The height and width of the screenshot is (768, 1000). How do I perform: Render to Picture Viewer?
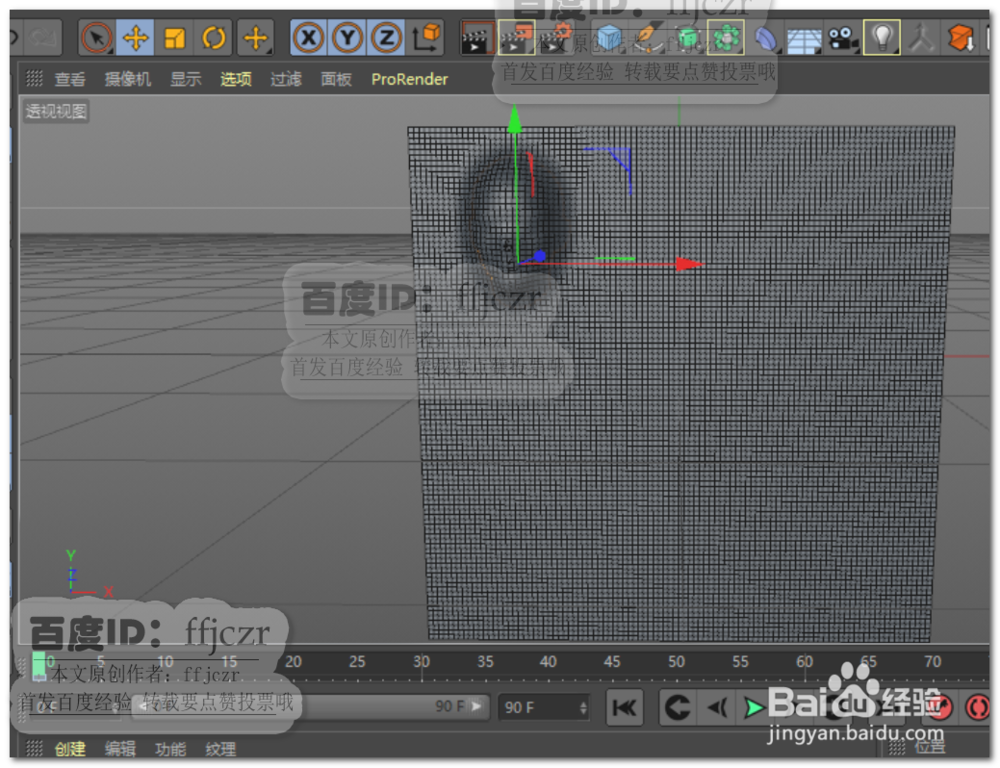point(516,38)
